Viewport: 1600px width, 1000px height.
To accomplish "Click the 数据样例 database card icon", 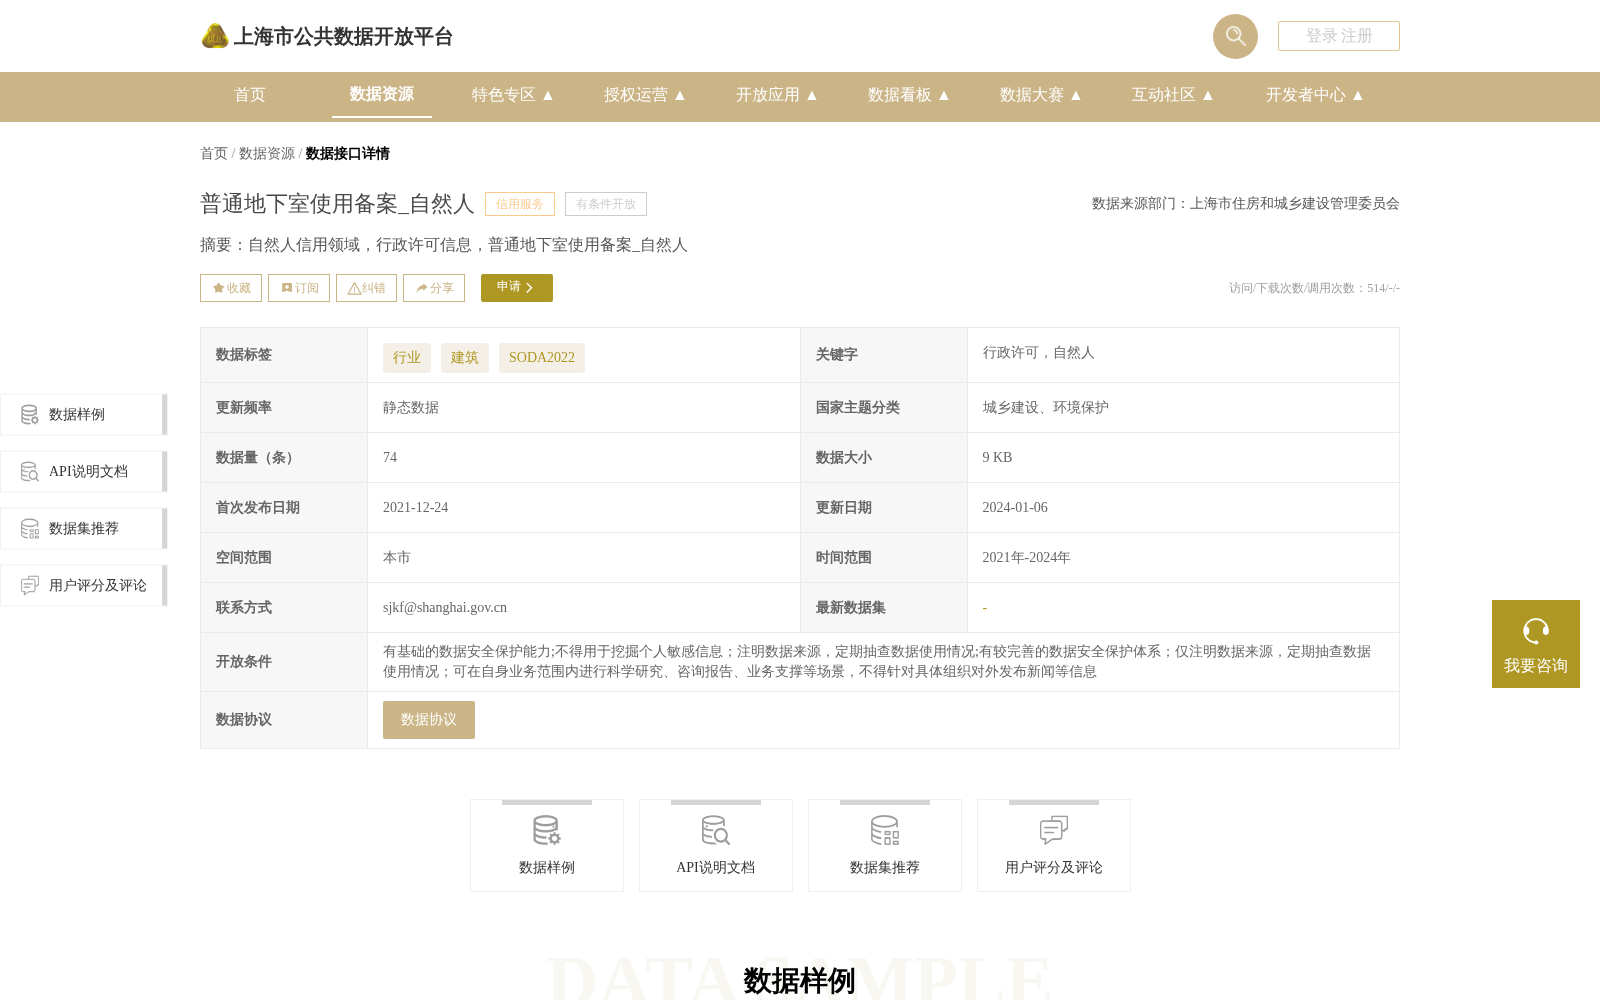I will pos(547,830).
